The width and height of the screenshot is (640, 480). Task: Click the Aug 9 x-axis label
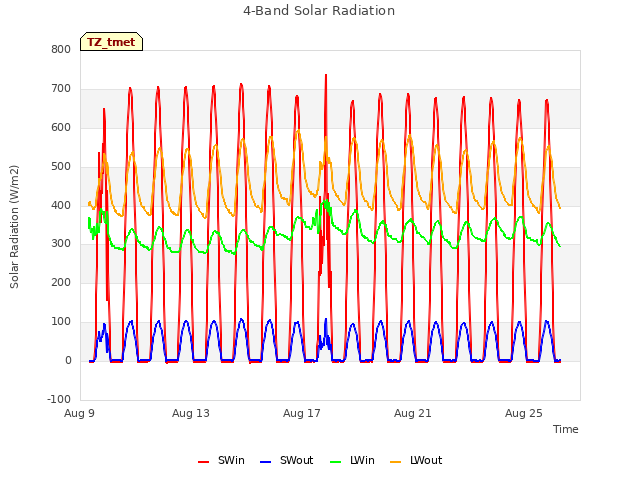[79, 413]
